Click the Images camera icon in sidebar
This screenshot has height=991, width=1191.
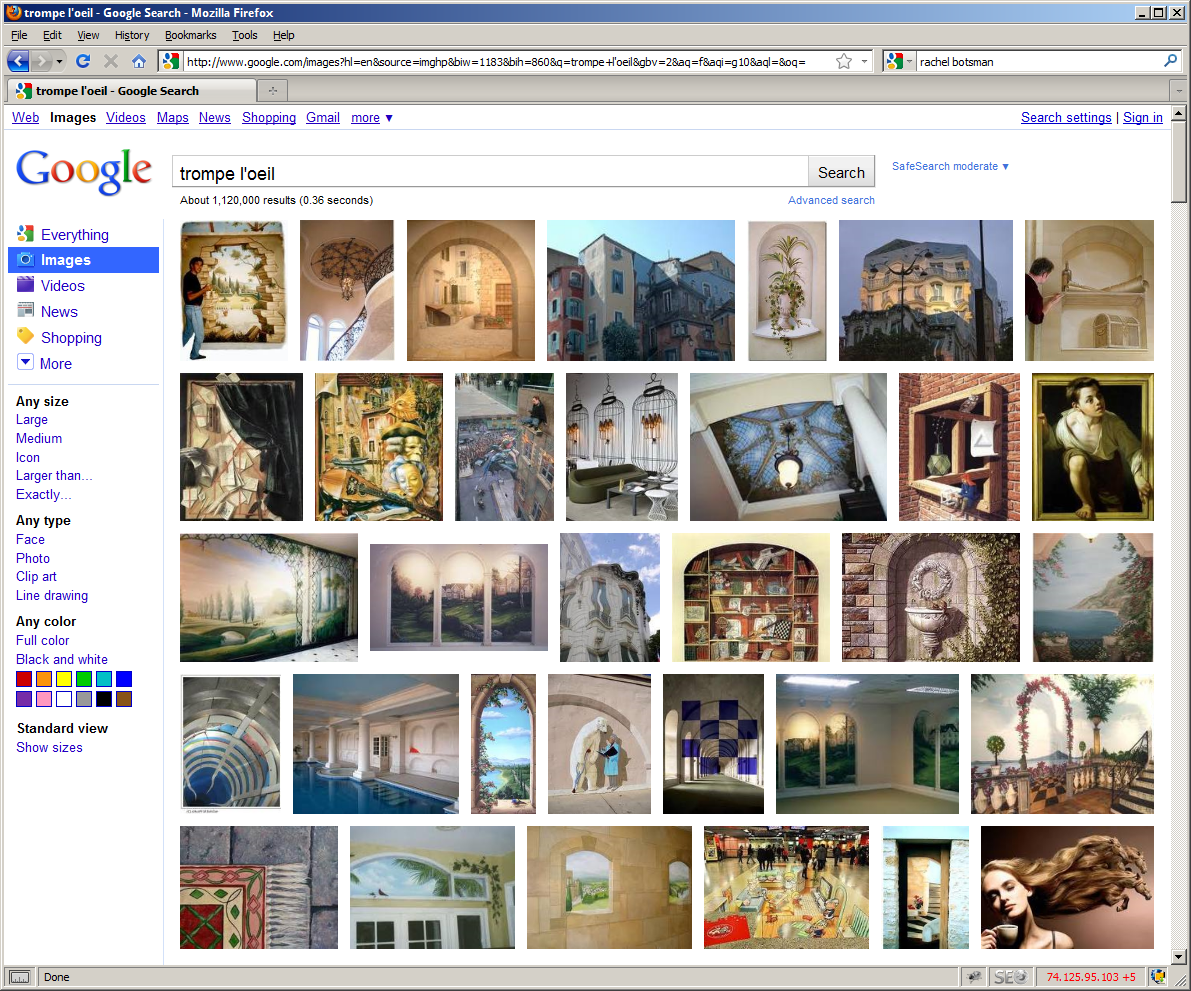tap(26, 260)
